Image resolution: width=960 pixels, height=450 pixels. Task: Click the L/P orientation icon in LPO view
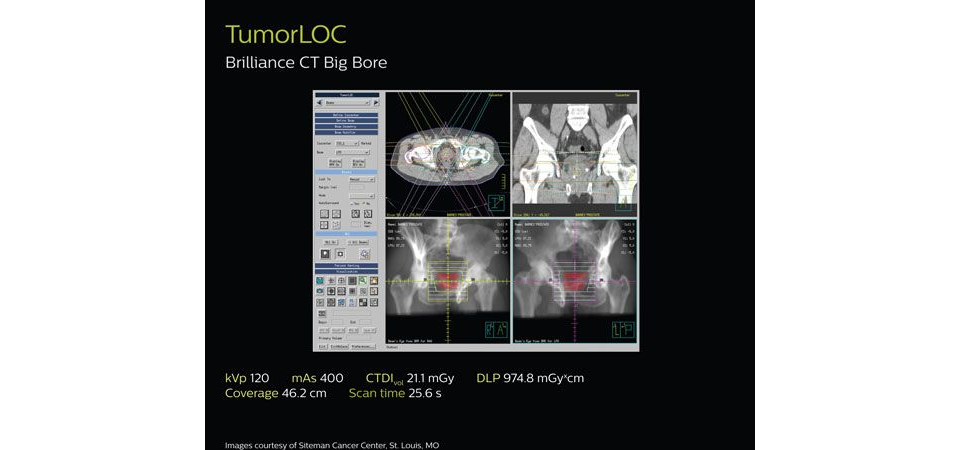click(x=624, y=329)
